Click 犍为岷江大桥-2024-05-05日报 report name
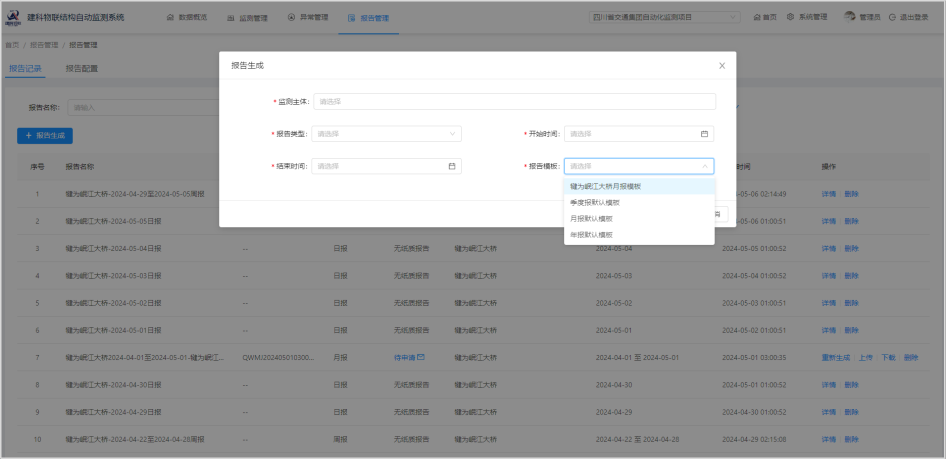Viewport: 946px width, 459px height. pyautogui.click(x=113, y=221)
